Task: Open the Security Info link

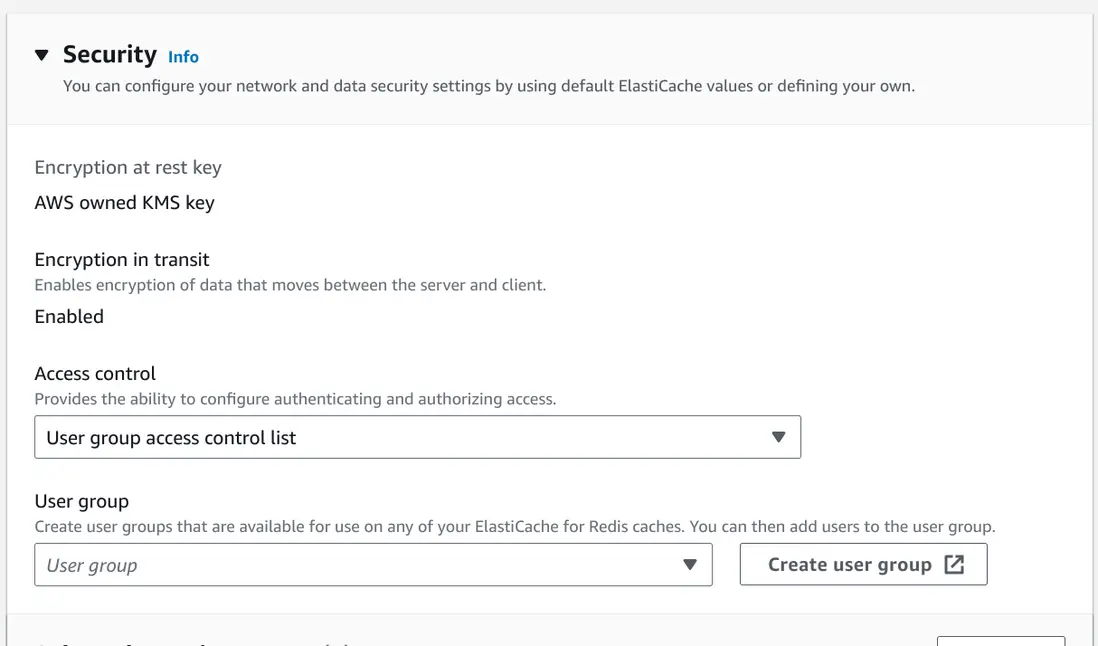Action: click(183, 57)
